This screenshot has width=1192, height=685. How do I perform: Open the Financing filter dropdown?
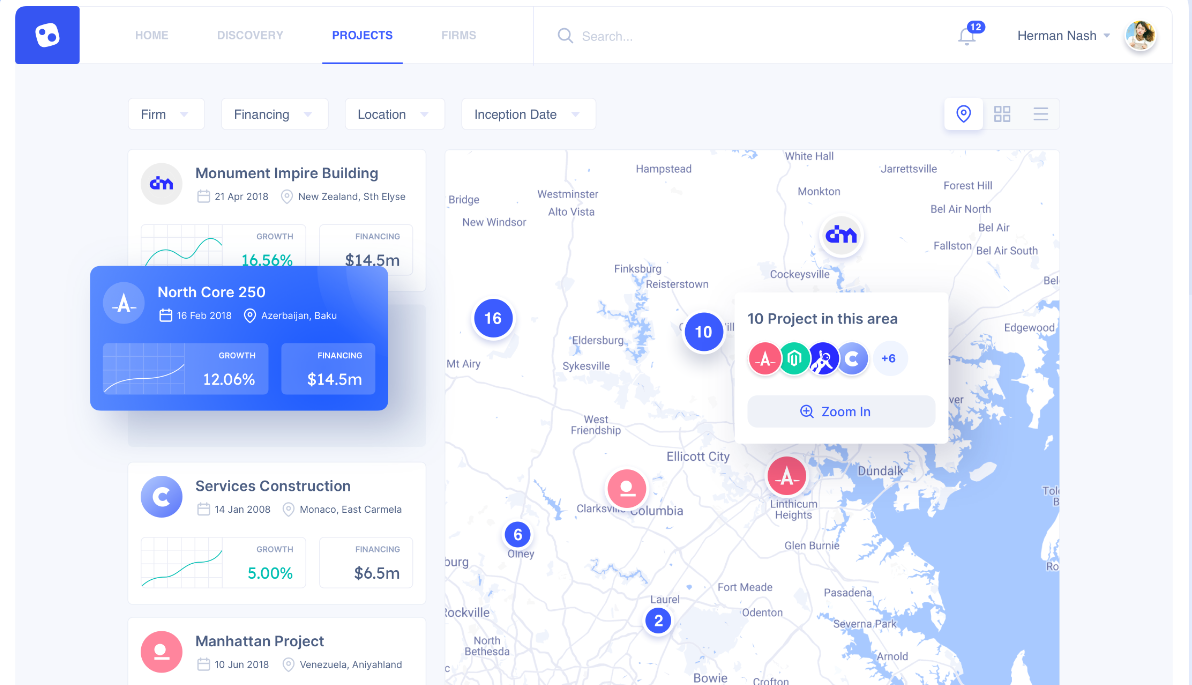[274, 114]
